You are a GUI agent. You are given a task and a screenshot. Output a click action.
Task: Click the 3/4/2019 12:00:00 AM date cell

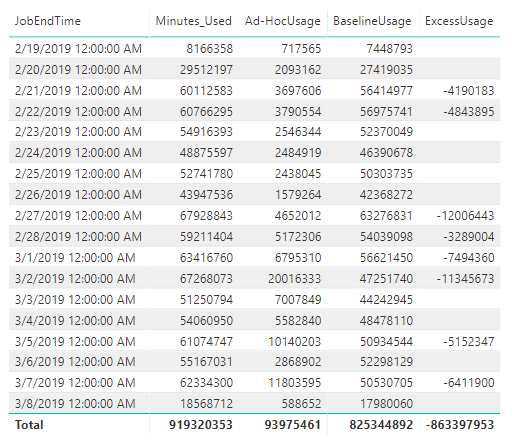(x=75, y=321)
